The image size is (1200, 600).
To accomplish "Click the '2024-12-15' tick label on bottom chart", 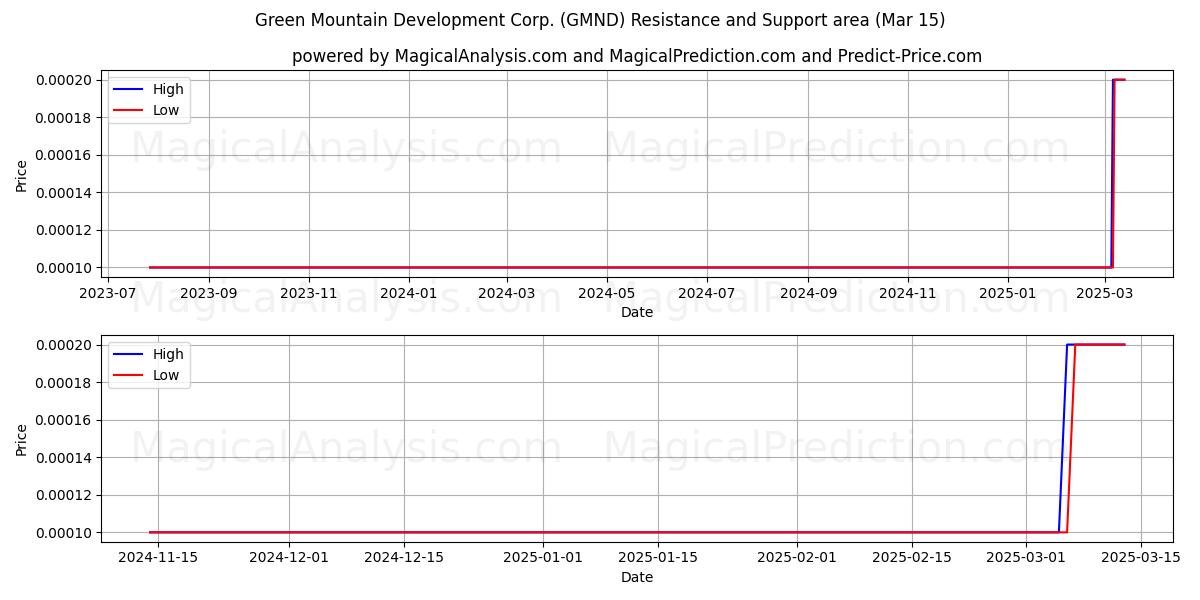I will 403,560.
